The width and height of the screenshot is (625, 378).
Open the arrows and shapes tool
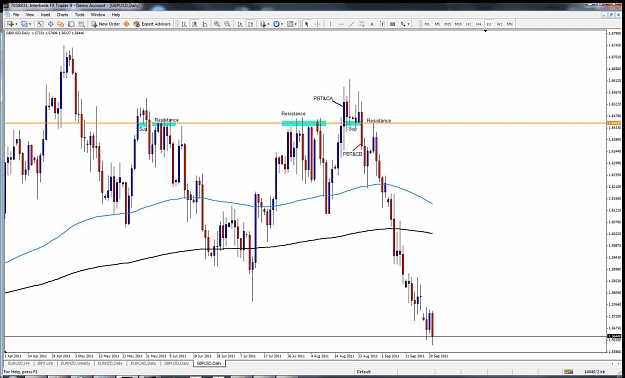click(x=403, y=24)
